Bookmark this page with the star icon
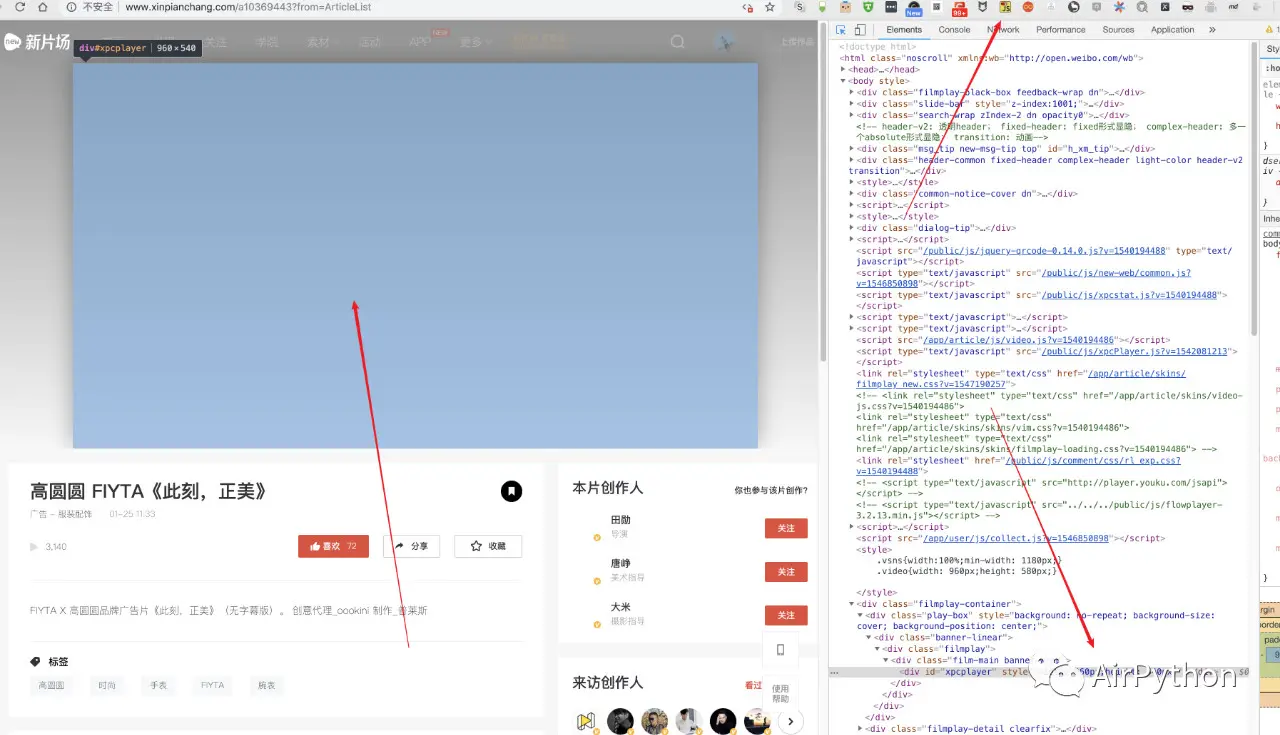Viewport: 1280px width, 735px height. coord(769,6)
